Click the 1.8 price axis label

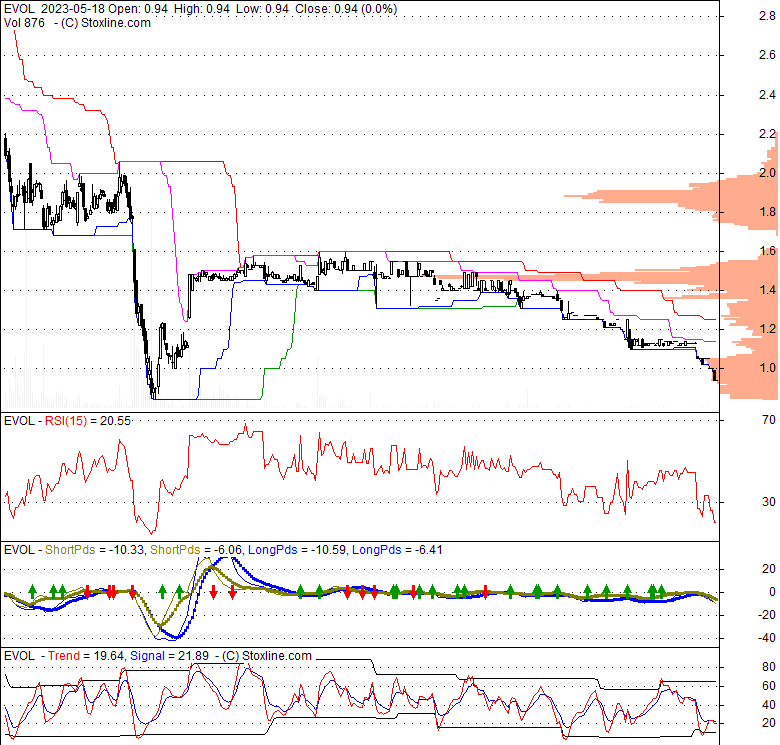767,212
